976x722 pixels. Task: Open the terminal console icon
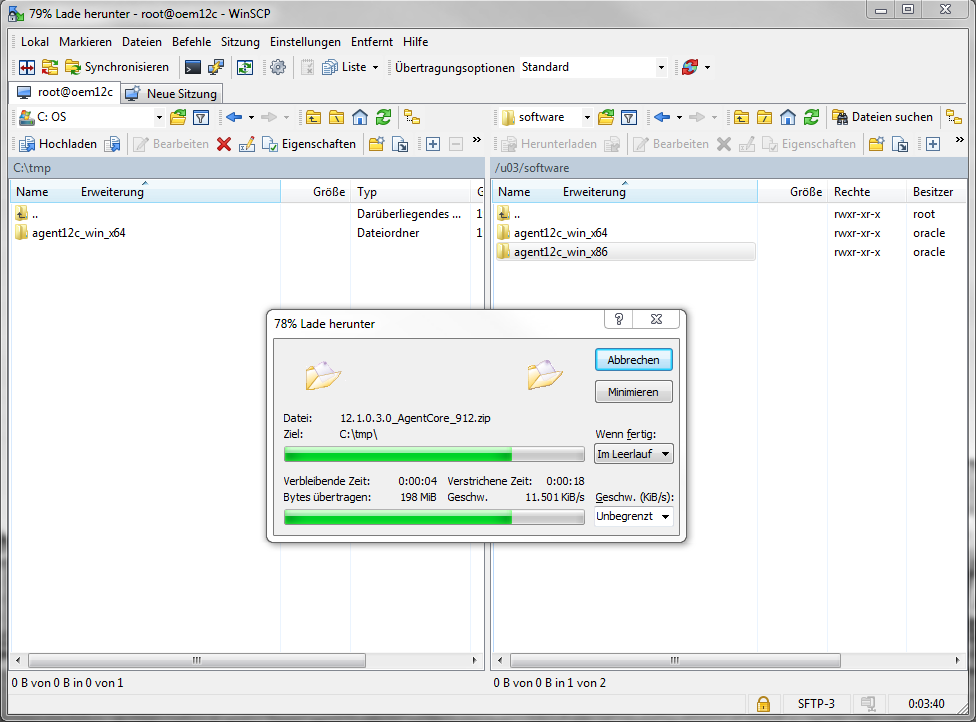point(193,67)
